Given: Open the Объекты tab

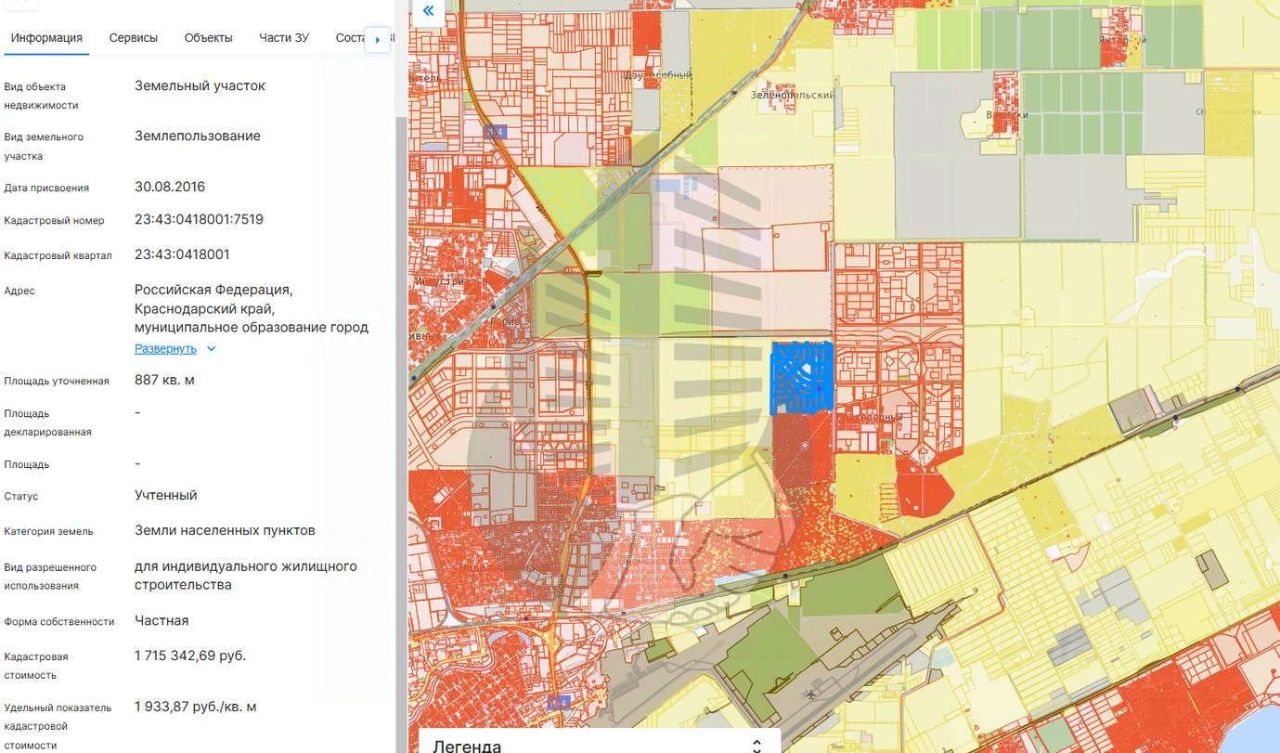Looking at the screenshot, I should 208,38.
